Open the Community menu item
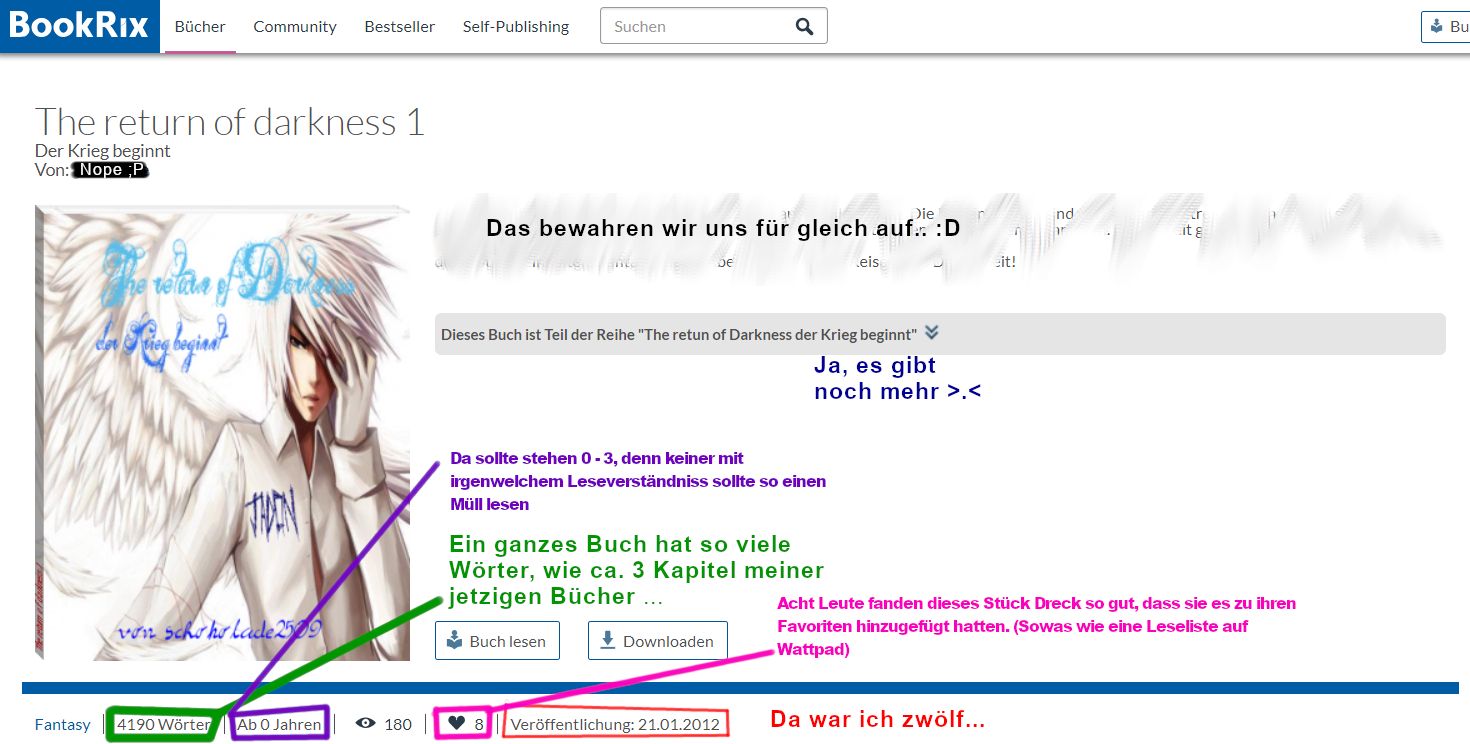 click(x=295, y=27)
